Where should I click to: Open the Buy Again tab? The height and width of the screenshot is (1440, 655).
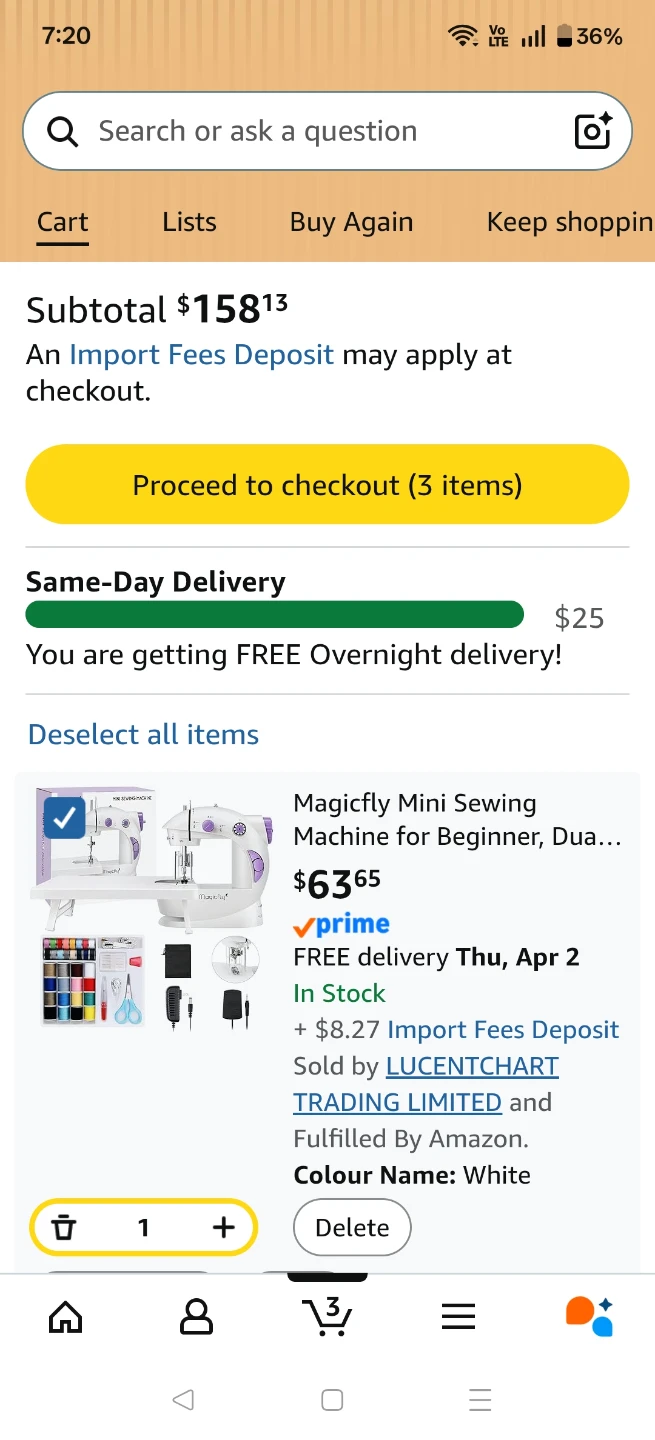(351, 222)
